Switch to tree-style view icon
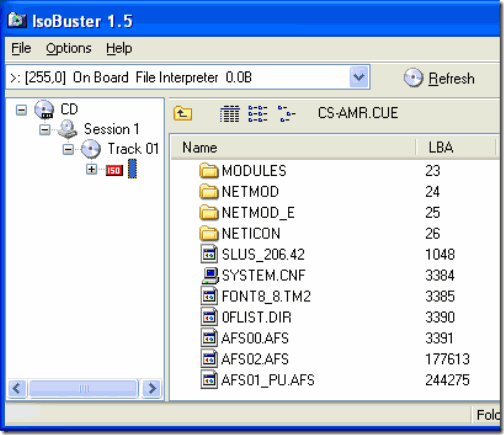This screenshot has width=504, height=435. [286, 114]
